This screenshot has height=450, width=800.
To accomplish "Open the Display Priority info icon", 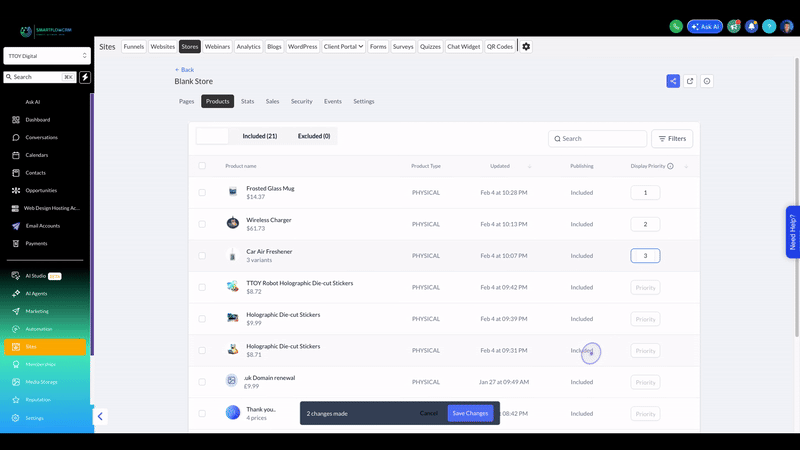I will 670,166.
